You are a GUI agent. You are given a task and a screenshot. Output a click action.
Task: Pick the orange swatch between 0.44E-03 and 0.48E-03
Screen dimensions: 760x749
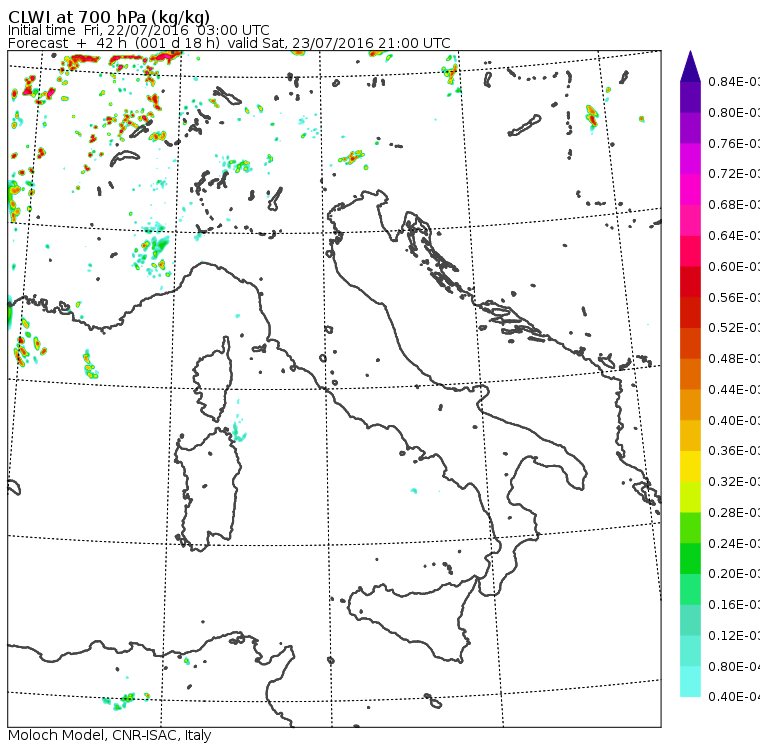690,374
